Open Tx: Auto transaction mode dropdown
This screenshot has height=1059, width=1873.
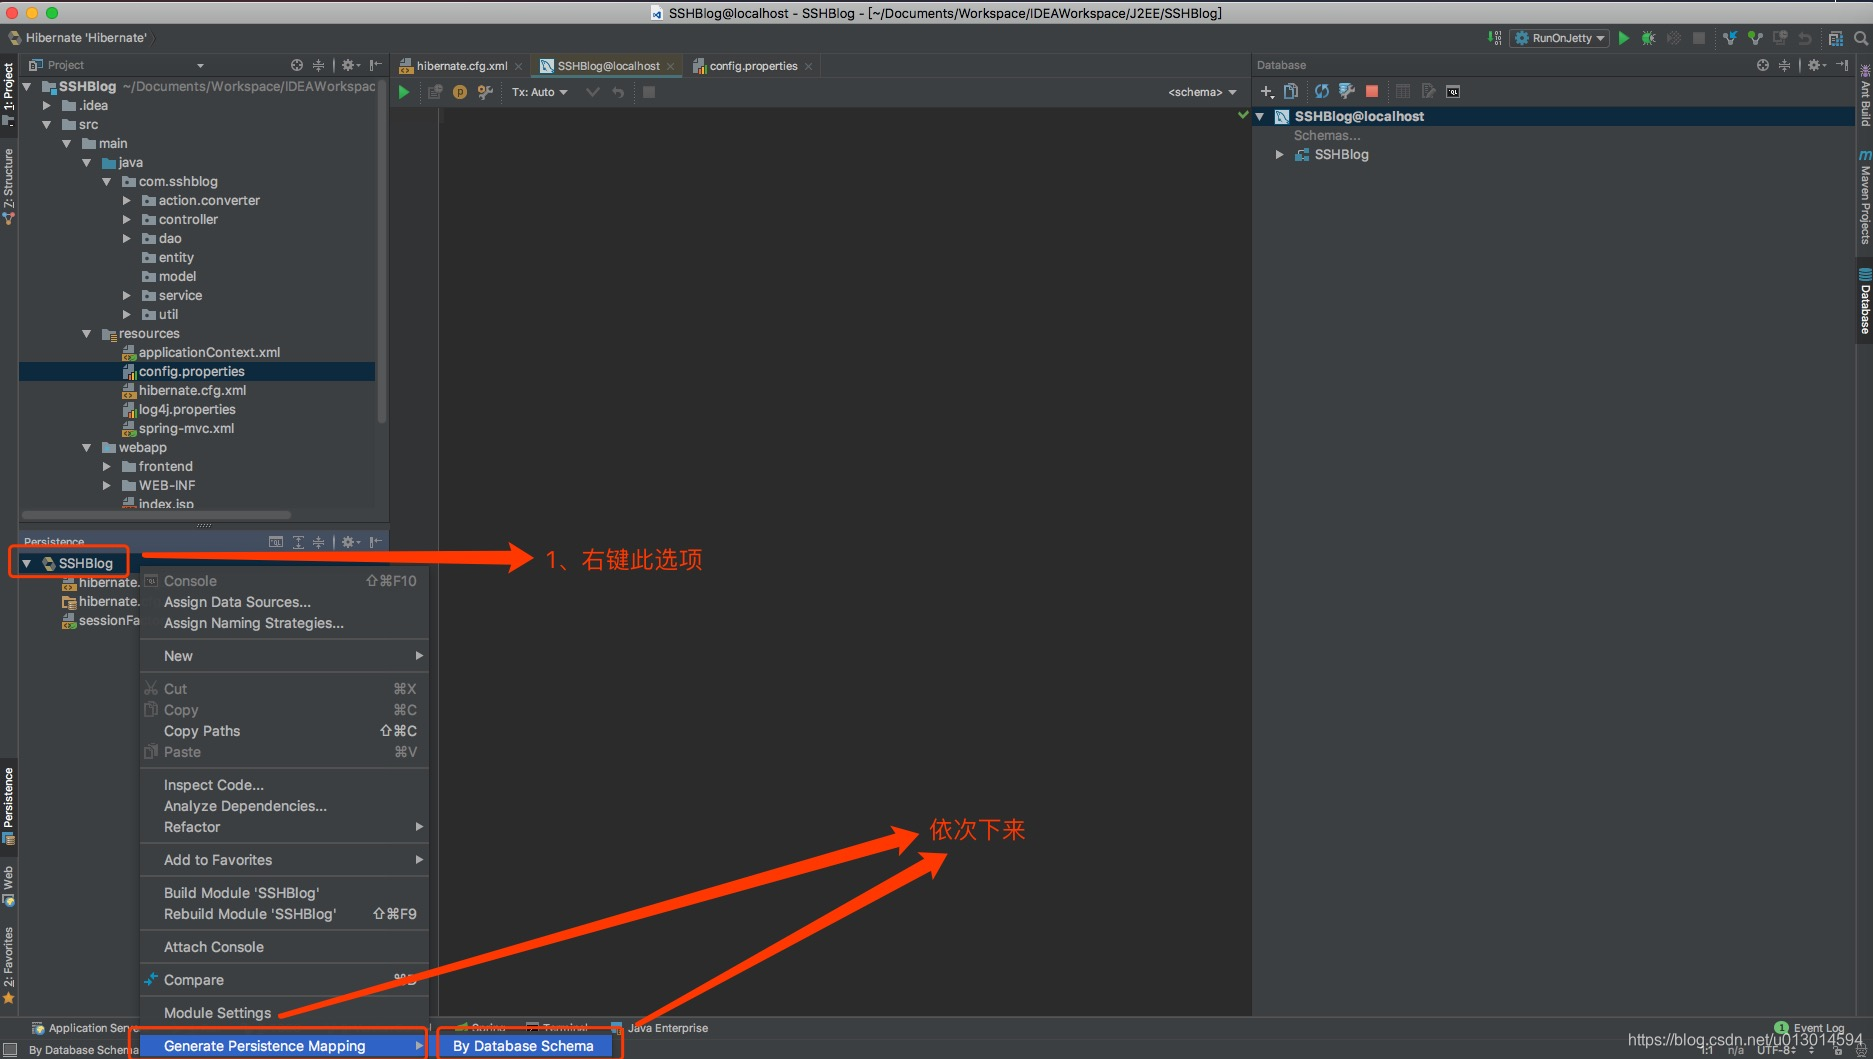click(x=539, y=92)
